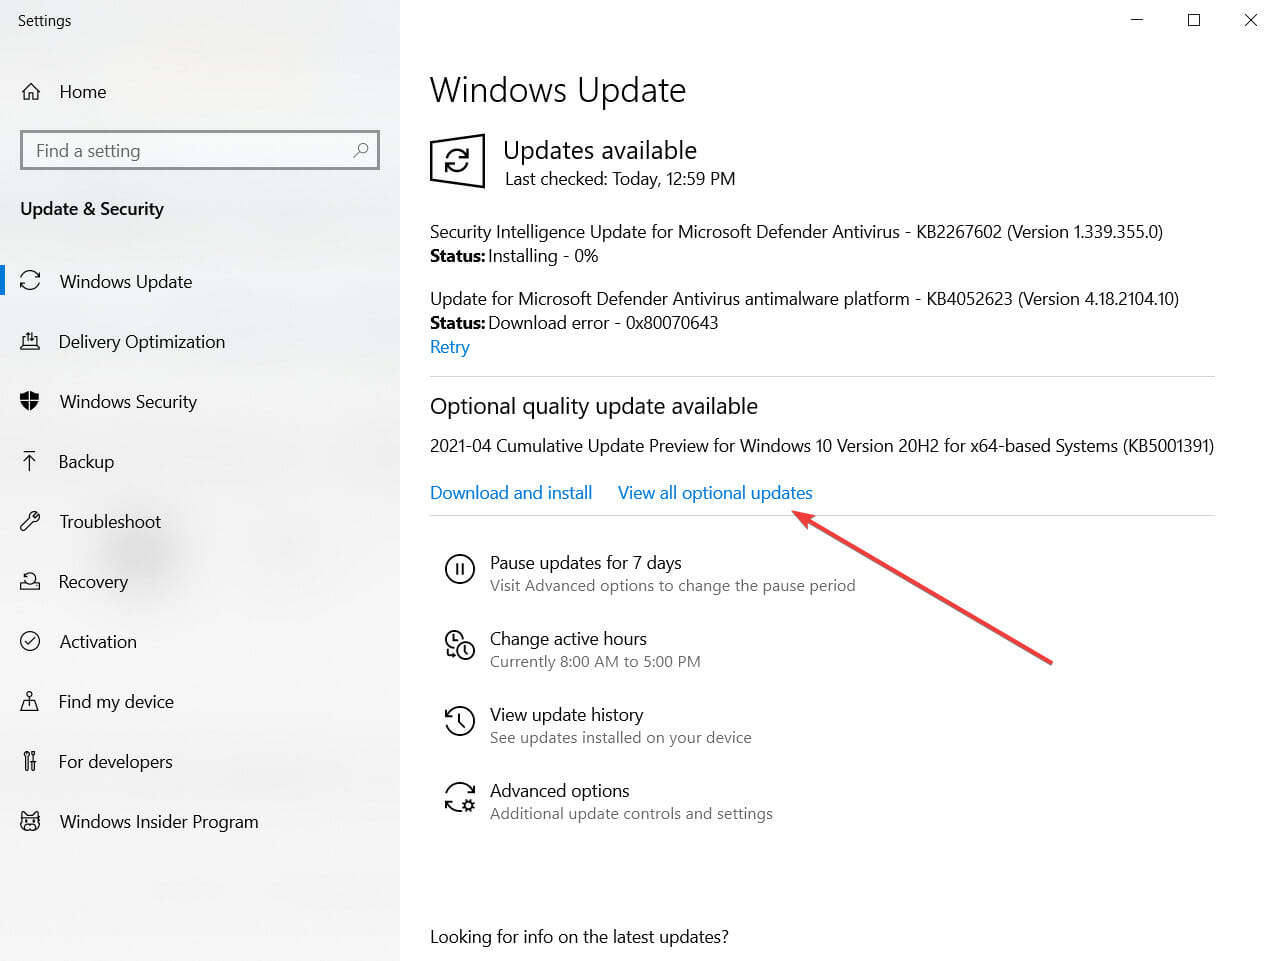Click the Backup upload arrow icon
The height and width of the screenshot is (961, 1280).
pos(30,461)
